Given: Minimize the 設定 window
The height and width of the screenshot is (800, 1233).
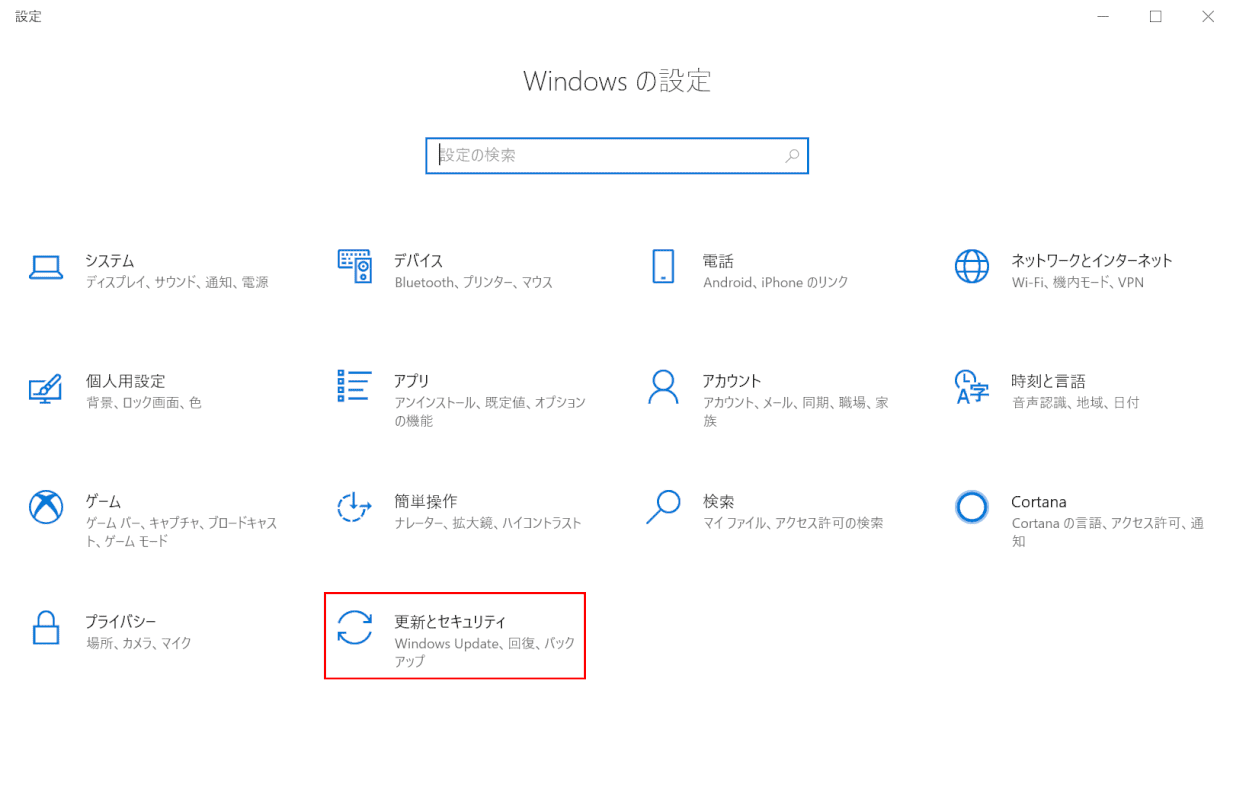Looking at the screenshot, I should coord(1104,17).
